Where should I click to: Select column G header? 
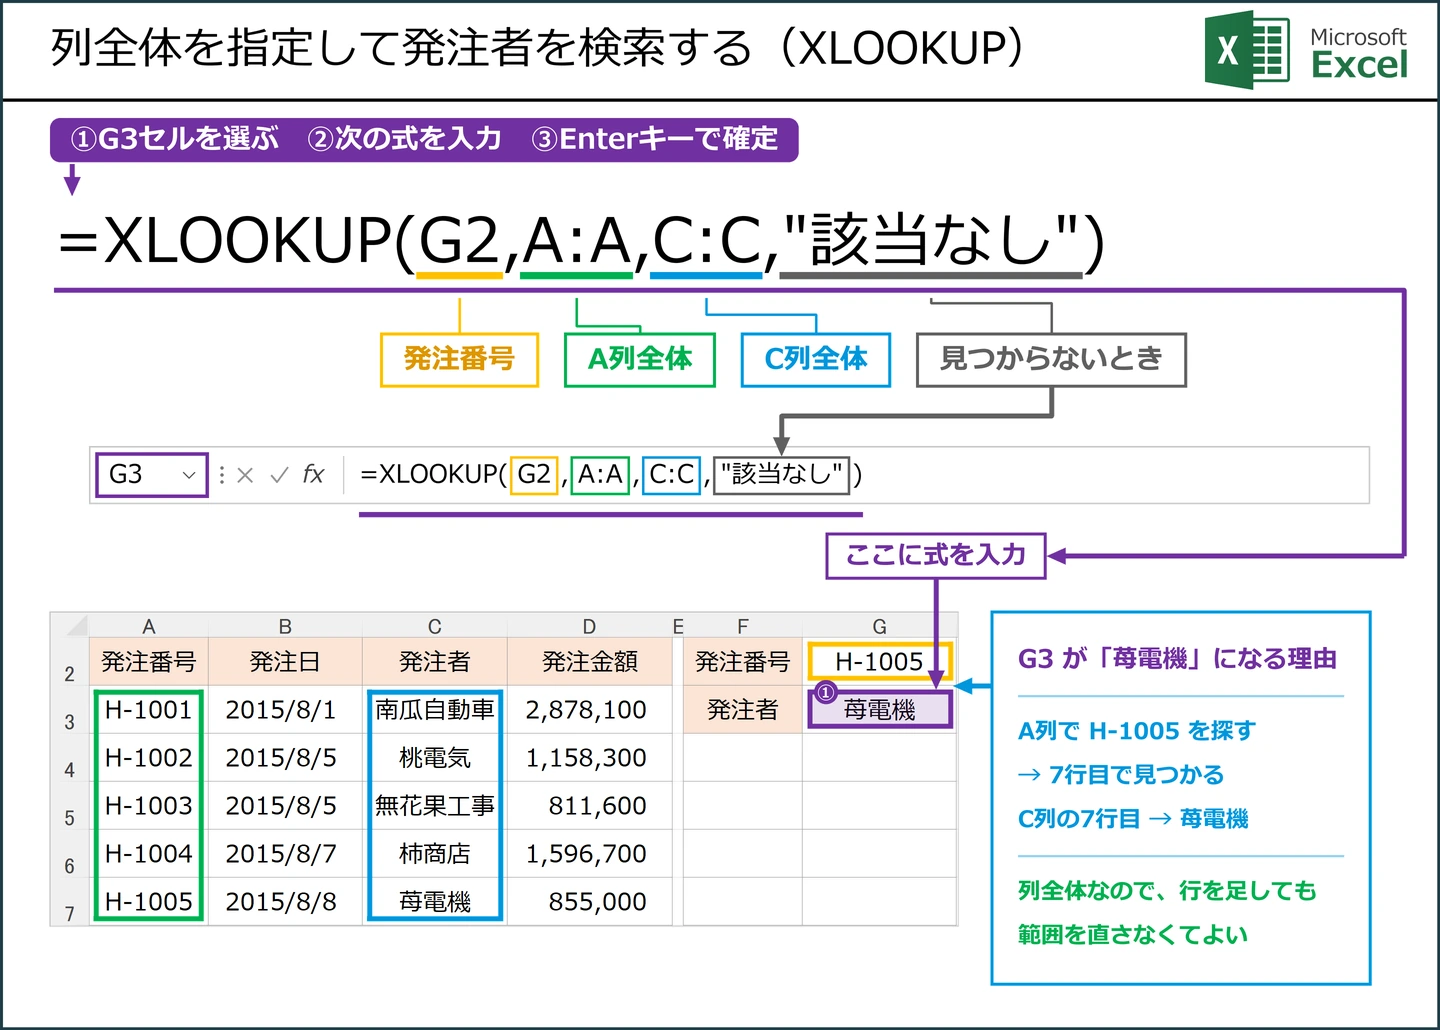(880, 626)
